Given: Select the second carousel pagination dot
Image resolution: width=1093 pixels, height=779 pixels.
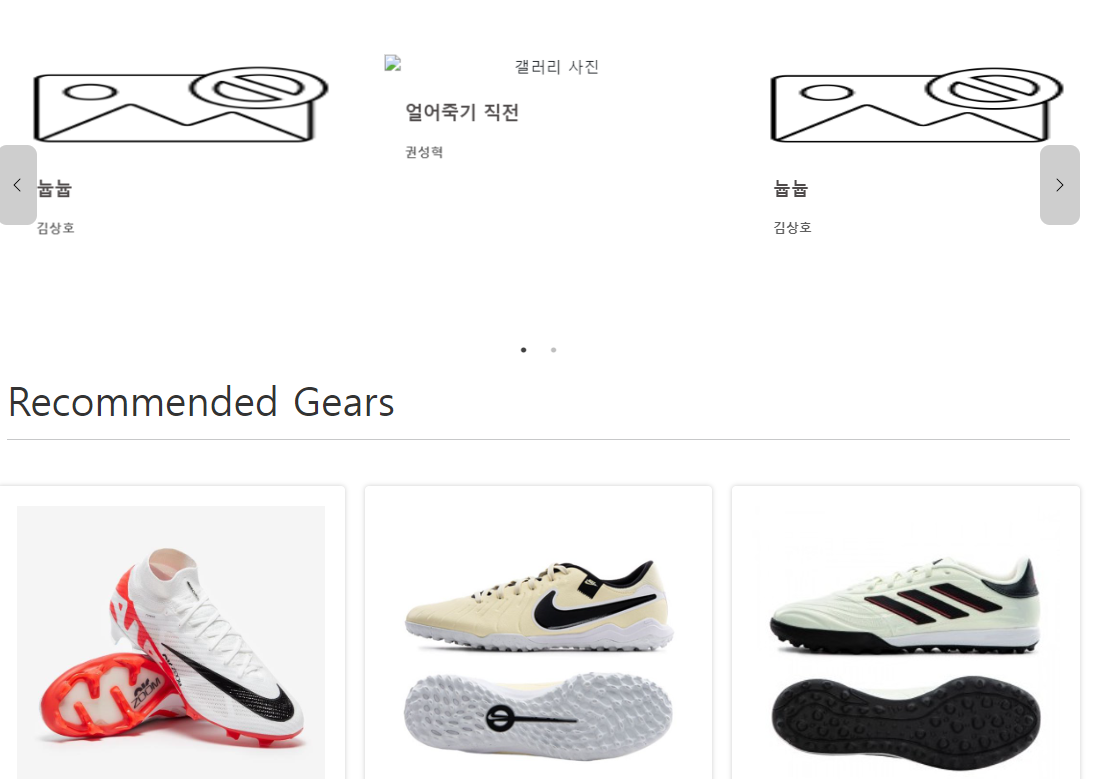Looking at the screenshot, I should pyautogui.click(x=553, y=350).
